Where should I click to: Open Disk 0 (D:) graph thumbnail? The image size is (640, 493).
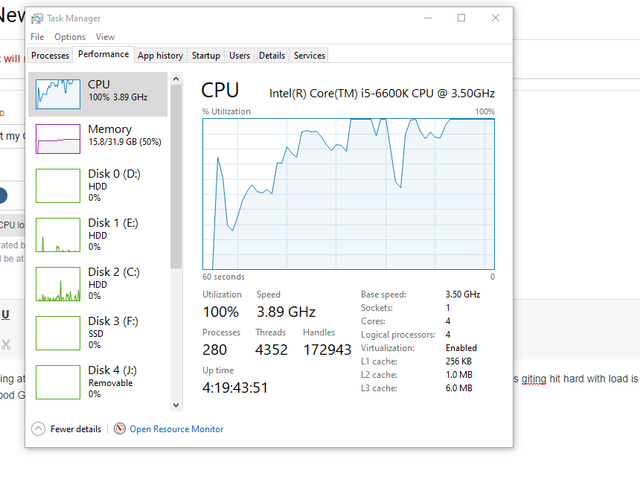tap(58, 186)
